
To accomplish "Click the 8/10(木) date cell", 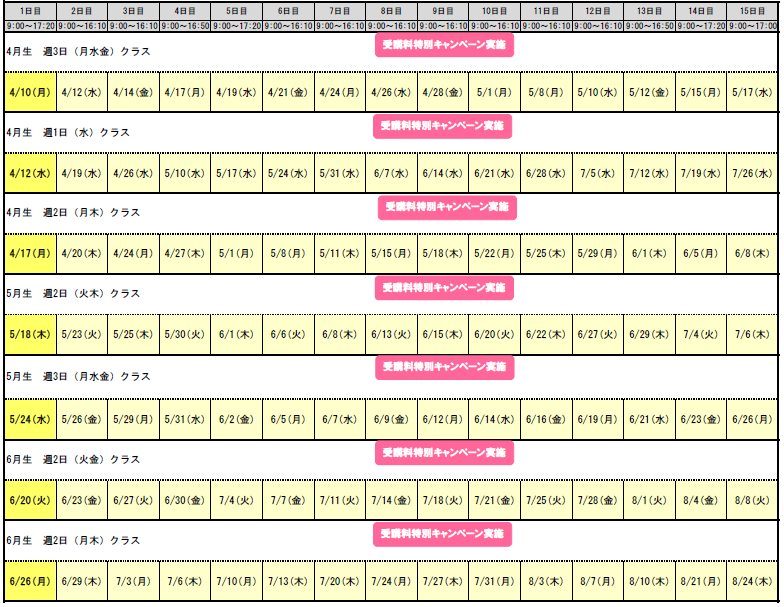I will tap(649, 581).
